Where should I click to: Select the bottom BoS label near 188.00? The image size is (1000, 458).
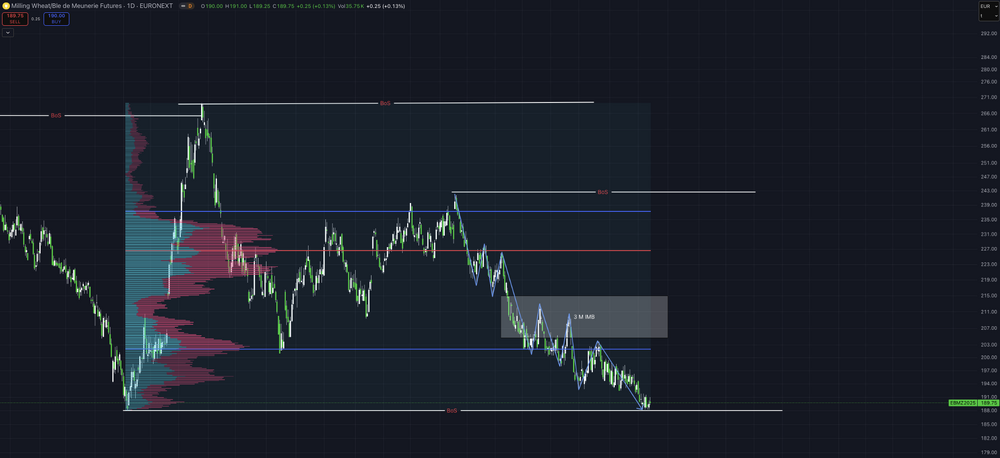[x=452, y=410]
